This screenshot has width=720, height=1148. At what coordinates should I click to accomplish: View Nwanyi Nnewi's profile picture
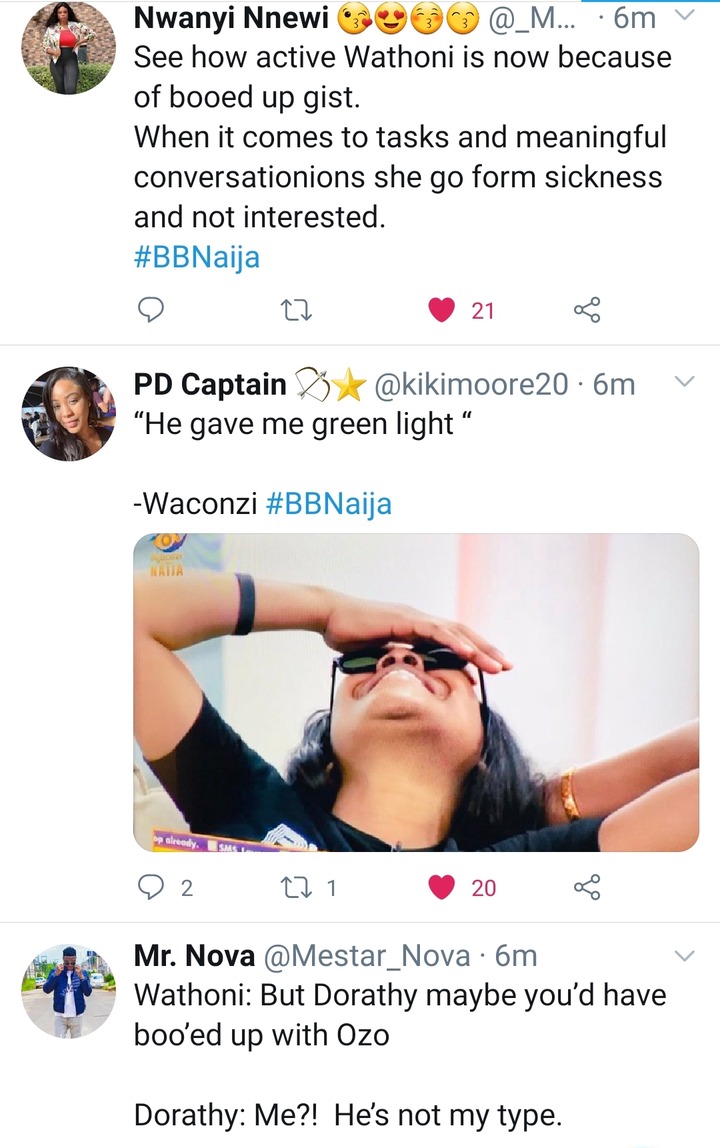click(68, 48)
